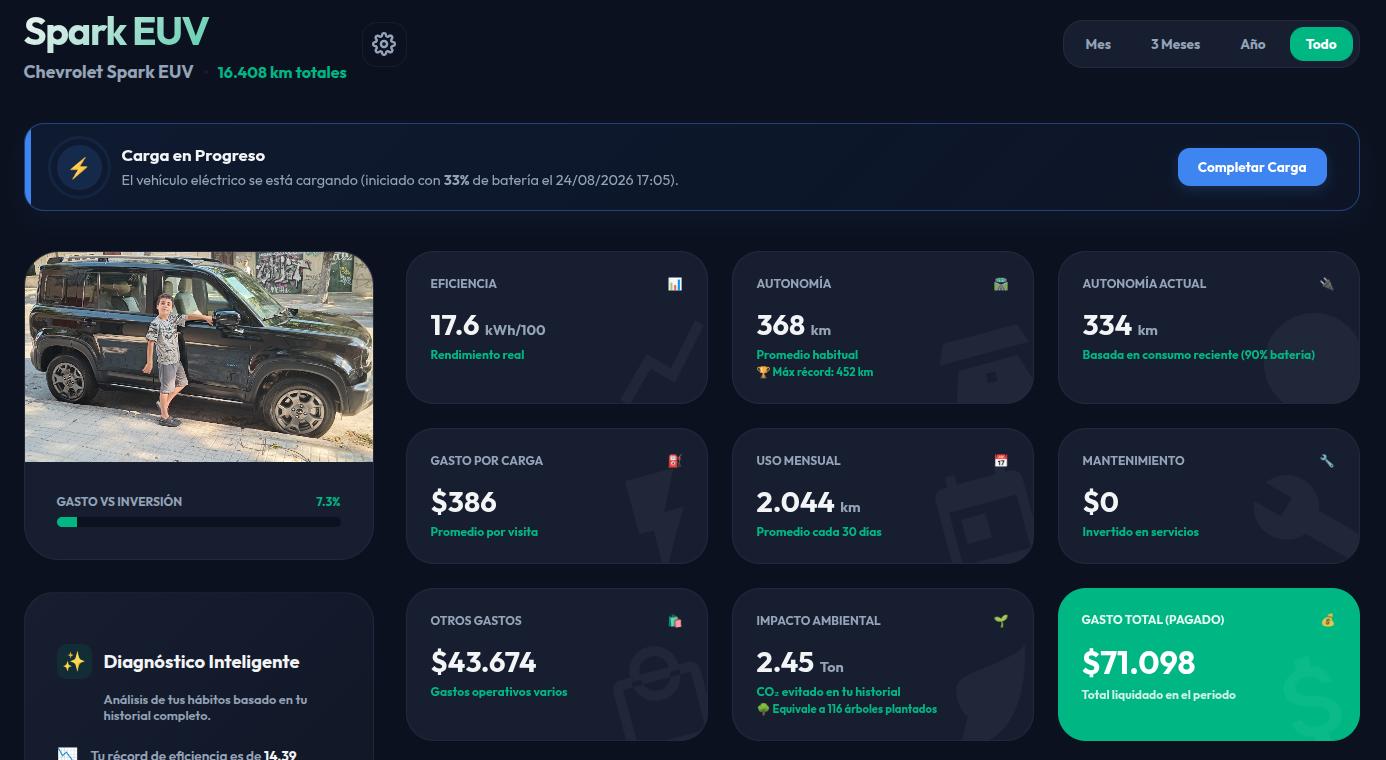The height and width of the screenshot is (760, 1386).
Task: Click the wrench icon on Mantenimiento card
Action: [x=1327, y=461]
